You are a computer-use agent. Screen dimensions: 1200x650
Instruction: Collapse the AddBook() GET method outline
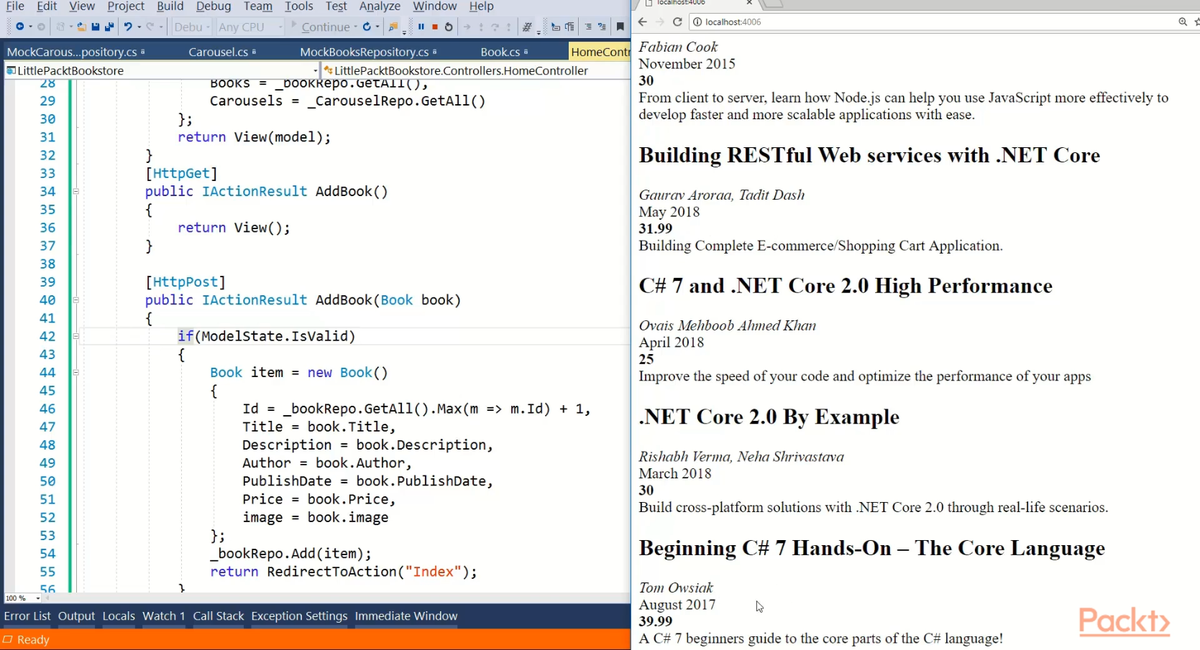point(75,191)
